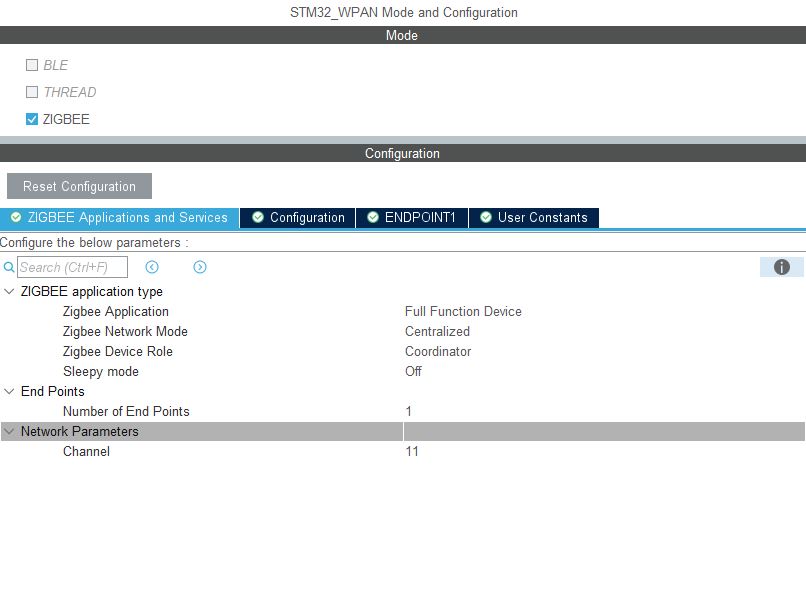This screenshot has width=806, height=595.
Task: Click the check icon on the ENDPOINT1 tab
Action: pyautogui.click(x=371, y=217)
